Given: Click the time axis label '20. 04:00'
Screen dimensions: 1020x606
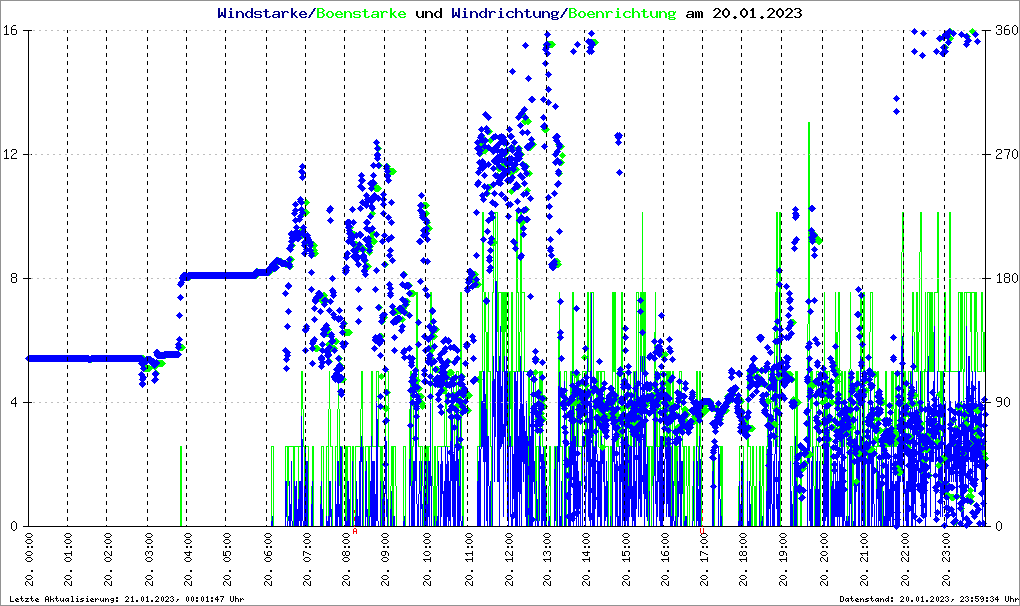Looking at the screenshot, I should point(188,559).
